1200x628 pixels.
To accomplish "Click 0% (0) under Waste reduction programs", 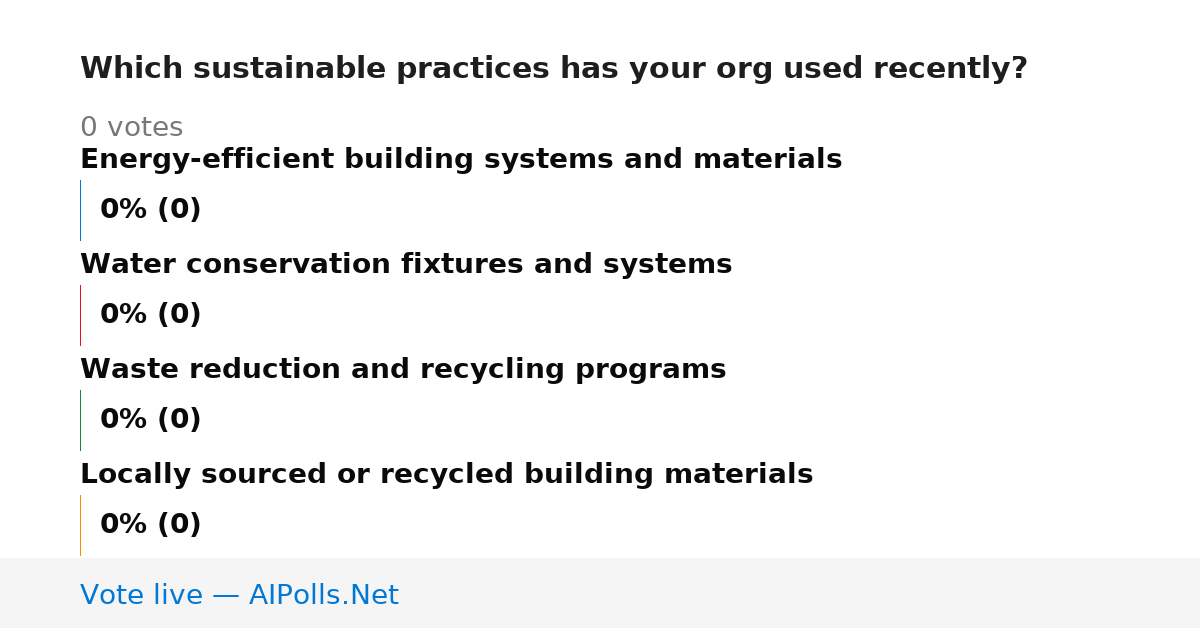I will pyautogui.click(x=151, y=420).
